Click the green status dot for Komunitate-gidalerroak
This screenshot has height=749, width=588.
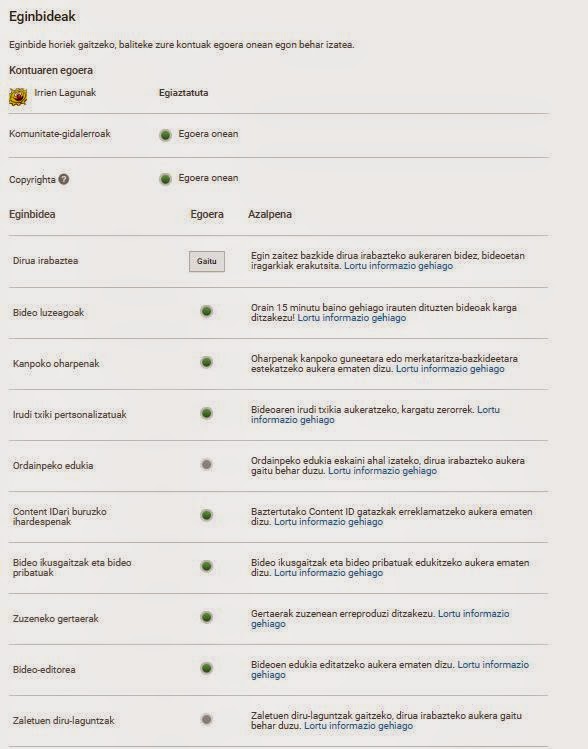[165, 135]
